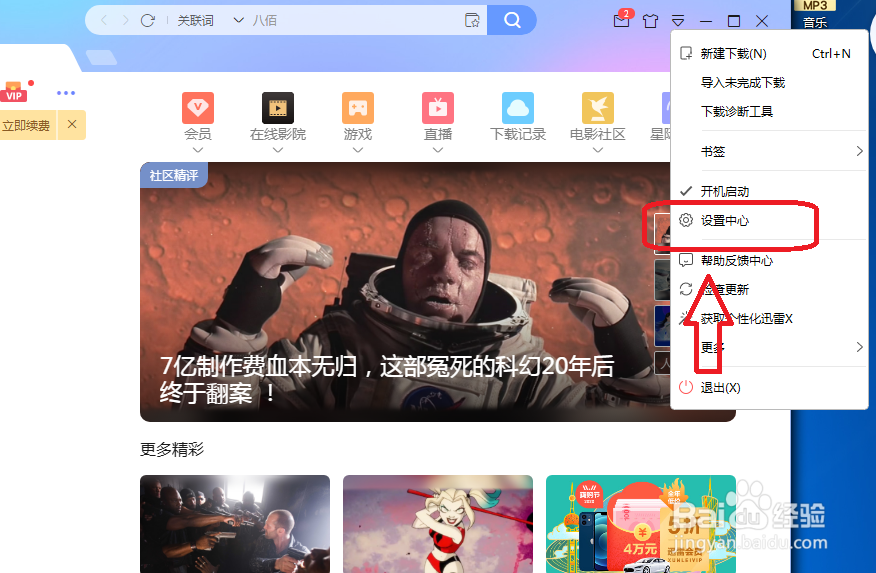The image size is (876, 573).
Task: Expand the chevron under 会员
Action: click(x=198, y=150)
